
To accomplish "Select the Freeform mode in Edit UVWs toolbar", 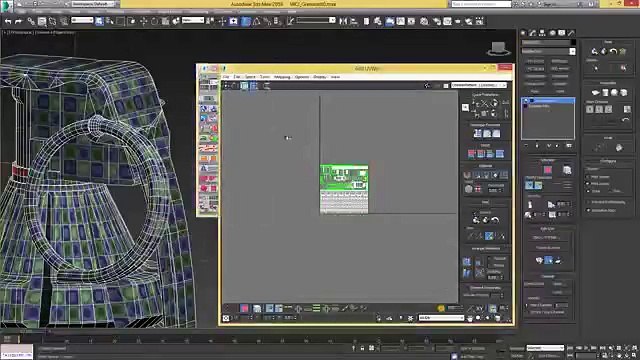I will 253,86.
